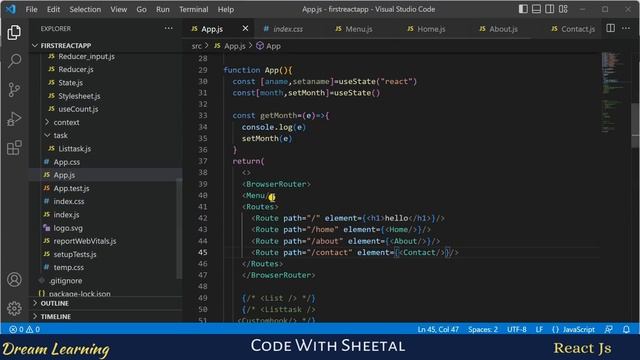Click the feedback icon in the status bar
Screen dimensions: 640x360
[x=609, y=329]
